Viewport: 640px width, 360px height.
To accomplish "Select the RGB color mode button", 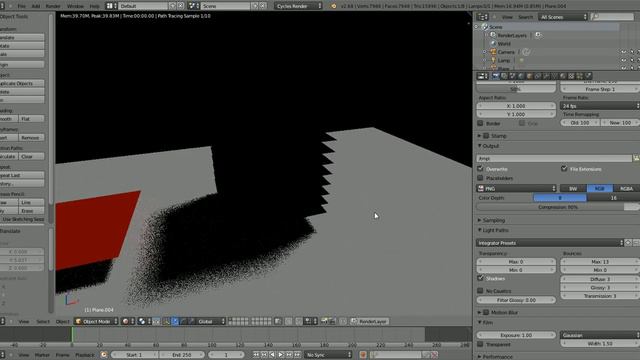I will (x=600, y=188).
